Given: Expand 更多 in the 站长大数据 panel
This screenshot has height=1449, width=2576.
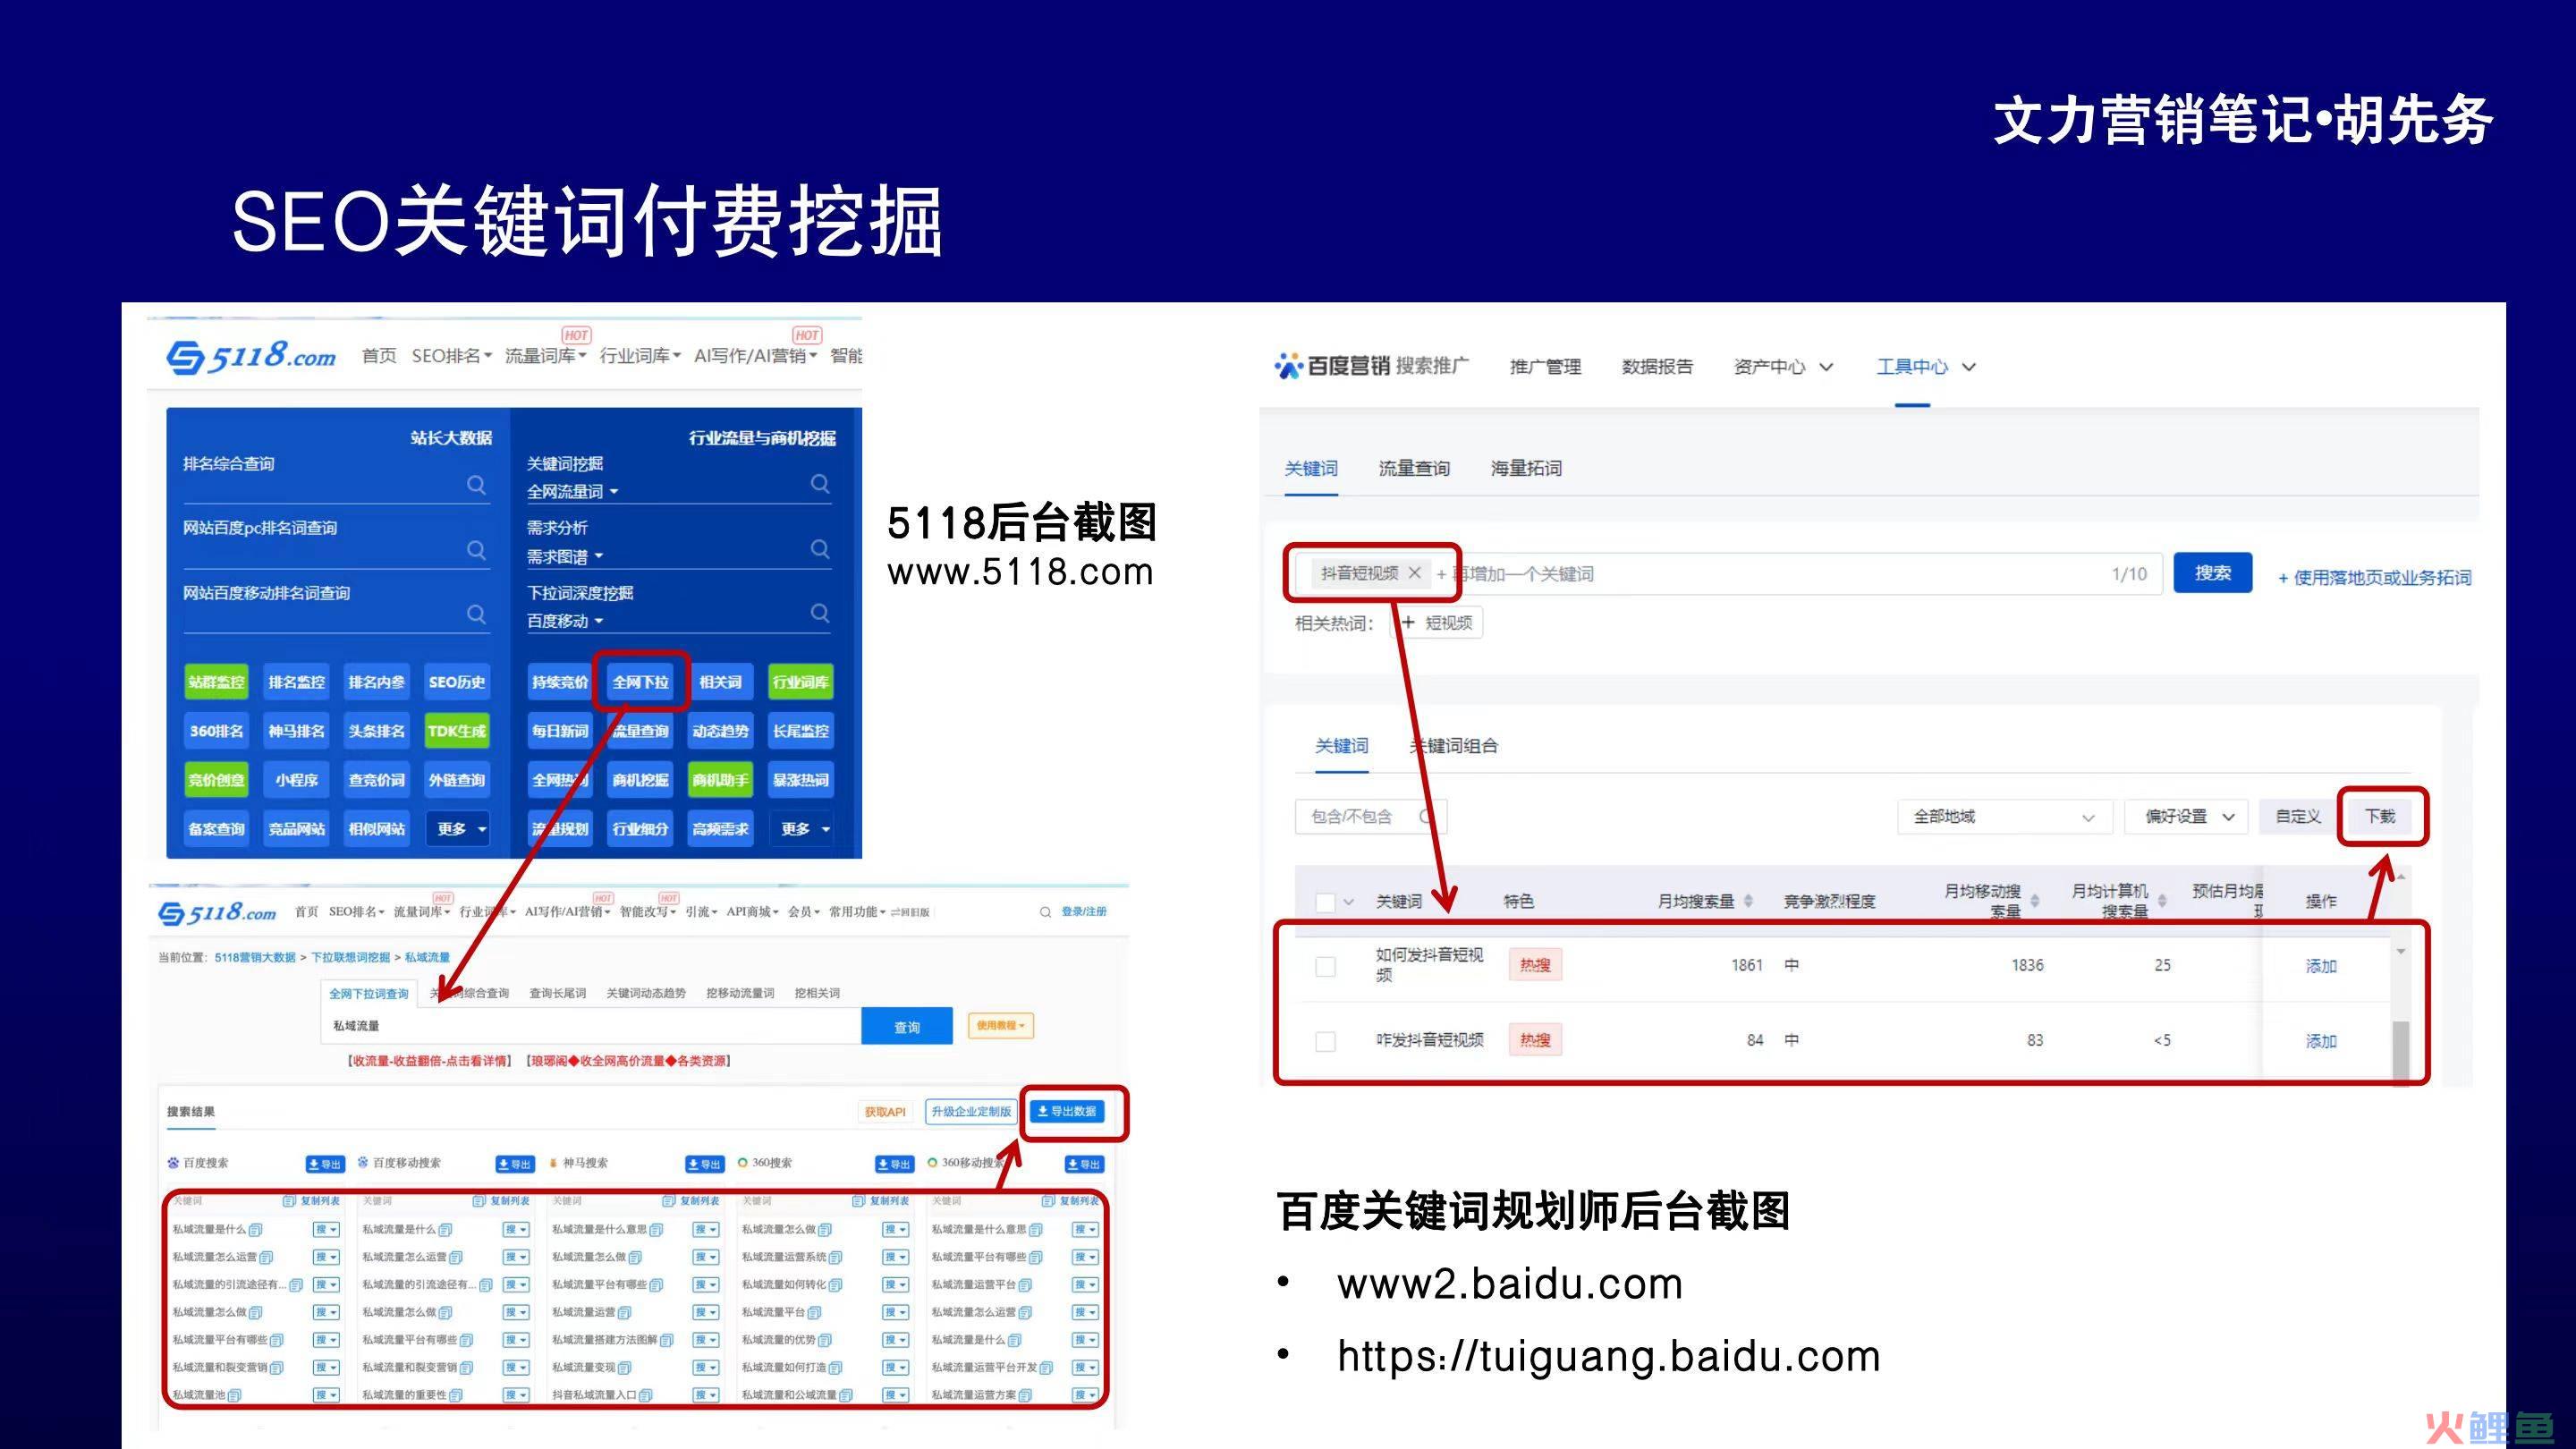Looking at the screenshot, I should pos(460,829).
